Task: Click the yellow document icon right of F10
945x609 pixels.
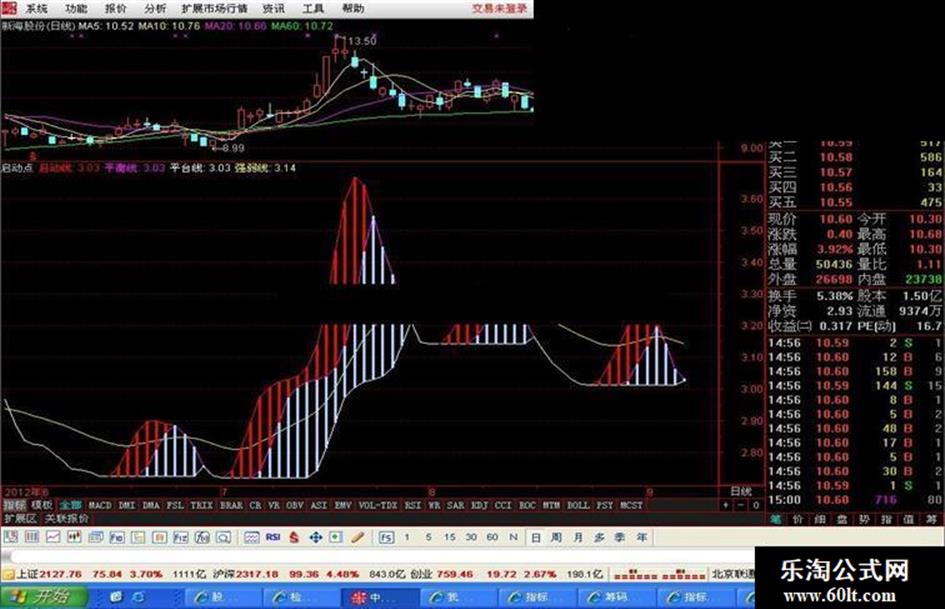Action: click(138, 537)
